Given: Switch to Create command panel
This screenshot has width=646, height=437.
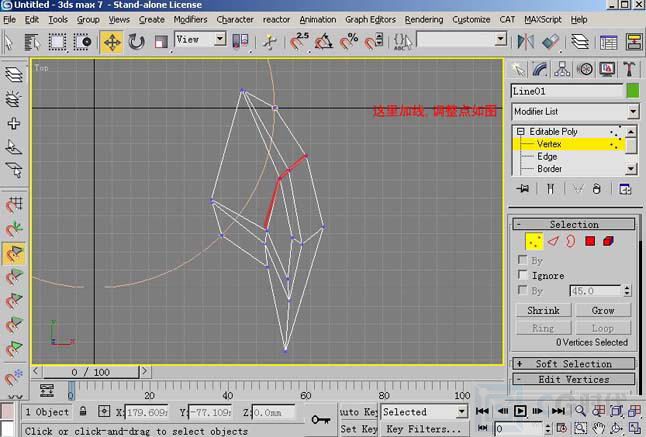Looking at the screenshot, I should tap(519, 69).
